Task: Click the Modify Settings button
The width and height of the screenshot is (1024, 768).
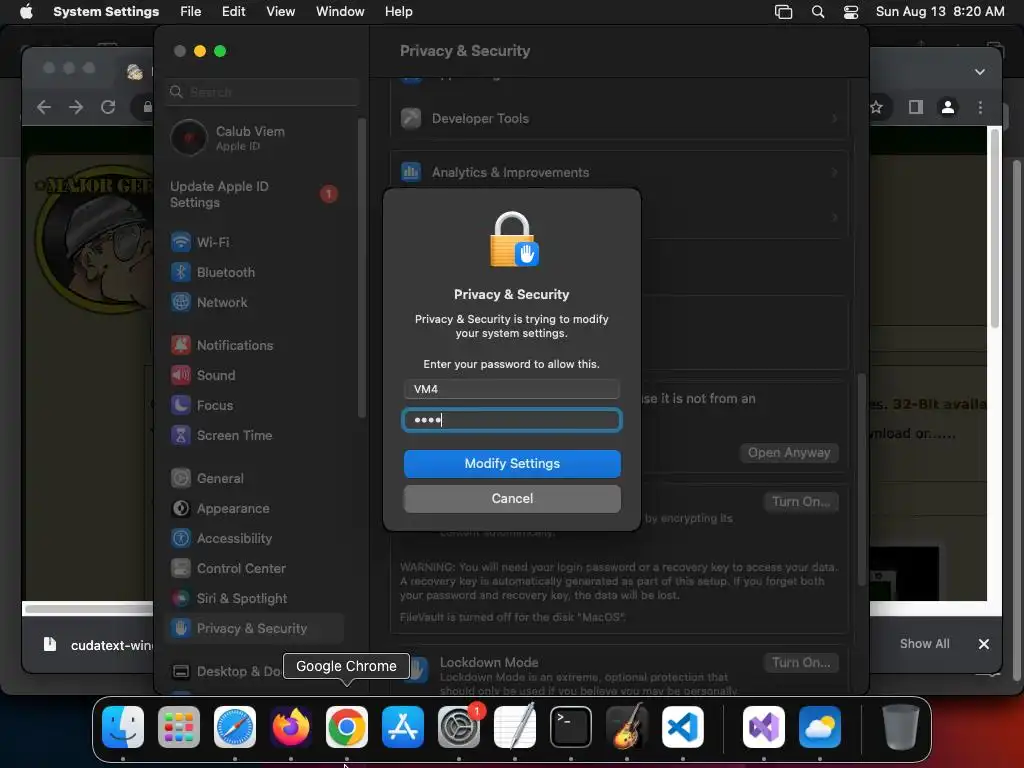Action: click(x=512, y=464)
